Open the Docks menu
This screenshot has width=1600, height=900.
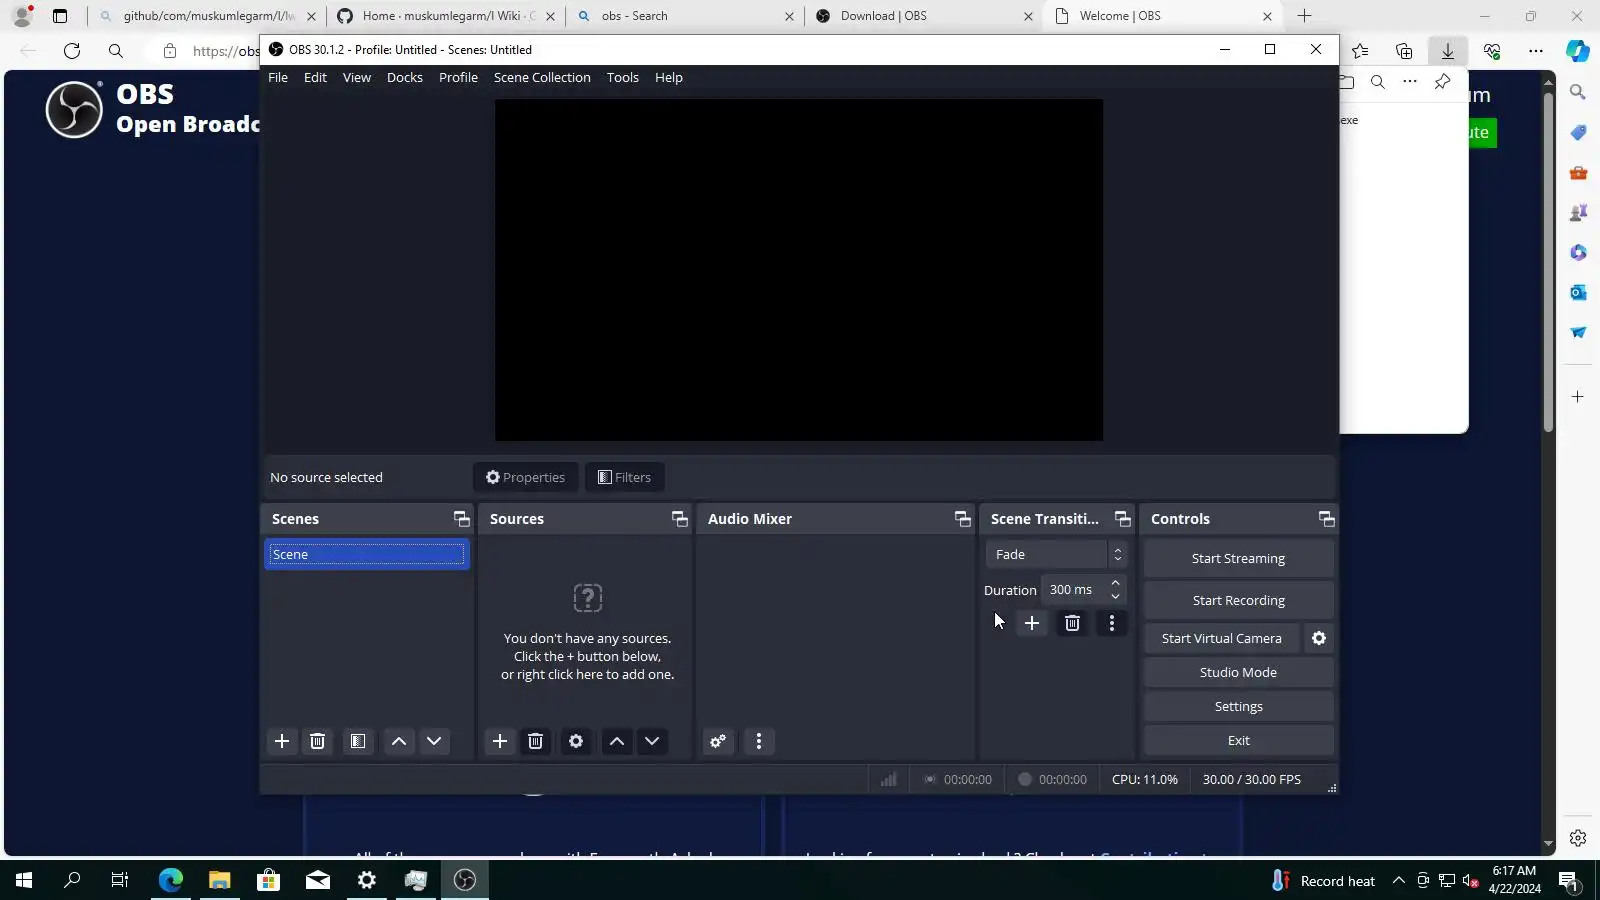point(405,78)
